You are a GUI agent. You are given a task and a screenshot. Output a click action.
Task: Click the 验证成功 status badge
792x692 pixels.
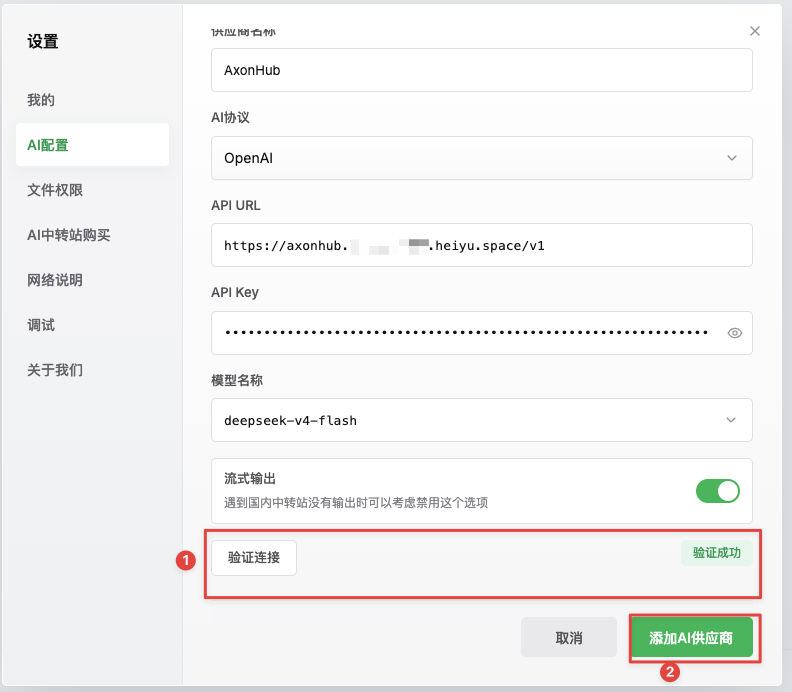717,553
